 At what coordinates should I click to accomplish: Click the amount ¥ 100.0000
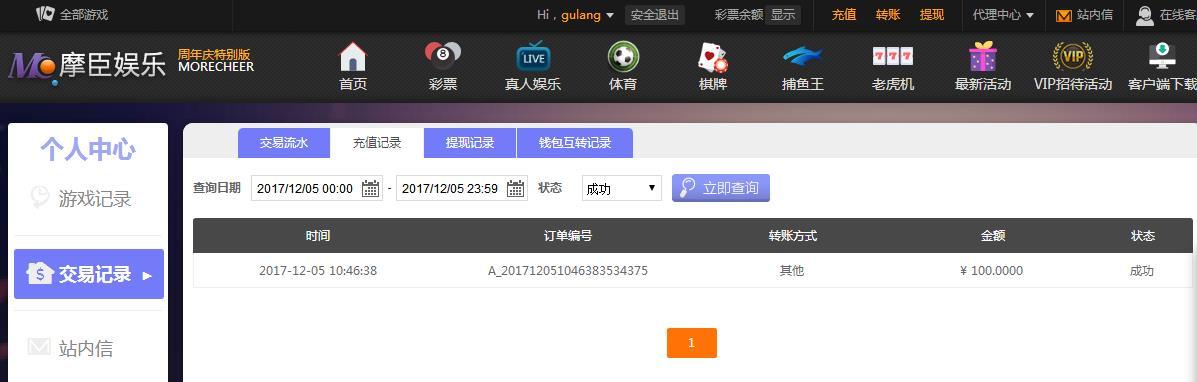(x=992, y=270)
